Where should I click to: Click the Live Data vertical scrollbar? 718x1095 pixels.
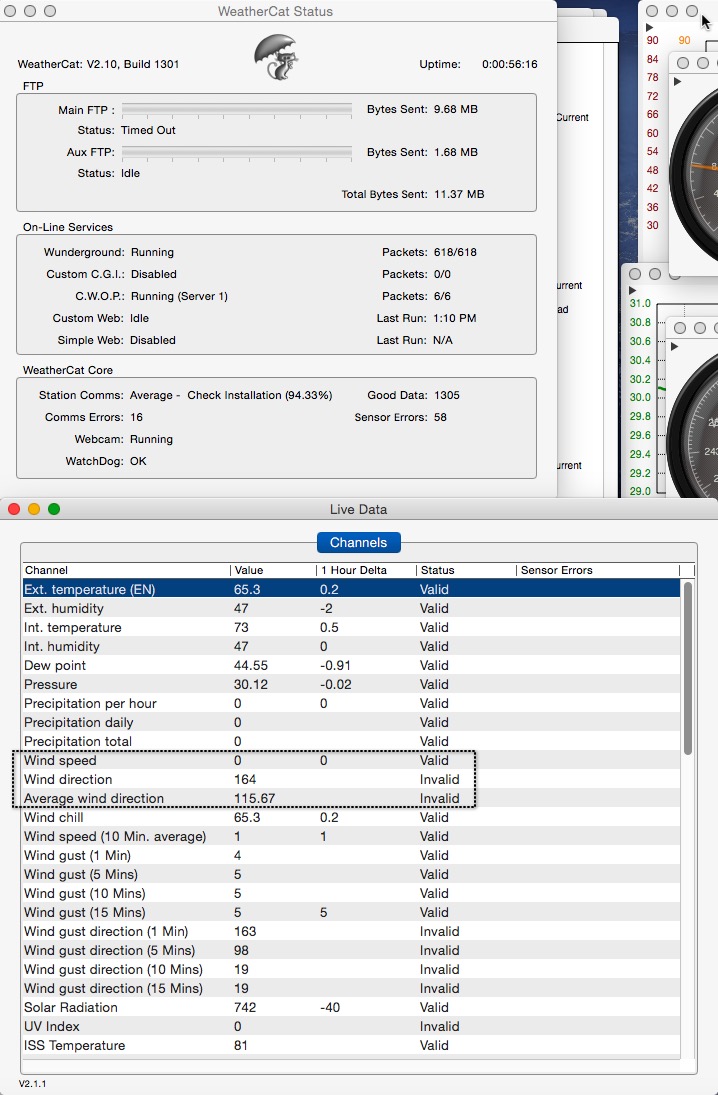click(x=688, y=668)
